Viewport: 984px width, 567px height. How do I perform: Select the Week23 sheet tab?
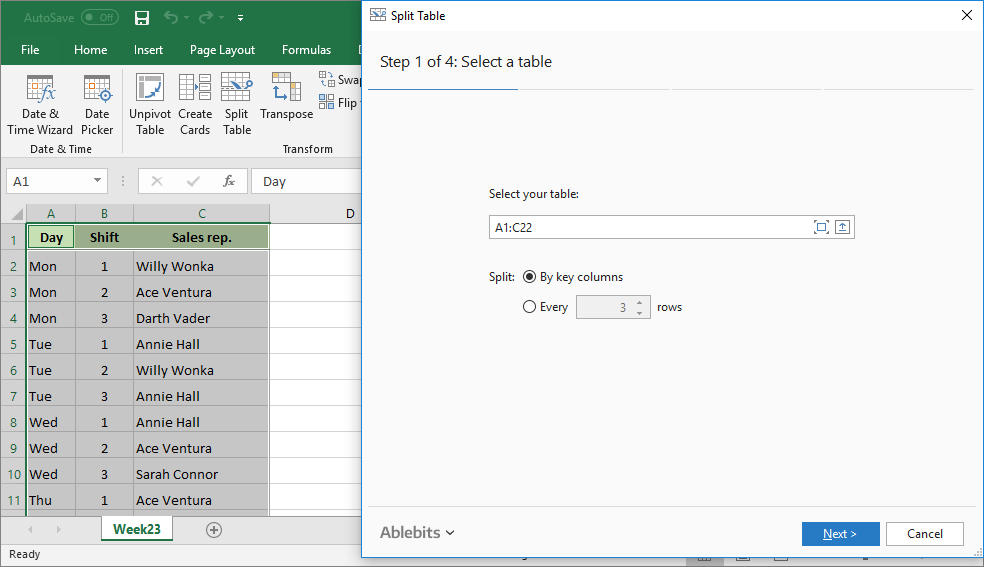tap(137, 529)
